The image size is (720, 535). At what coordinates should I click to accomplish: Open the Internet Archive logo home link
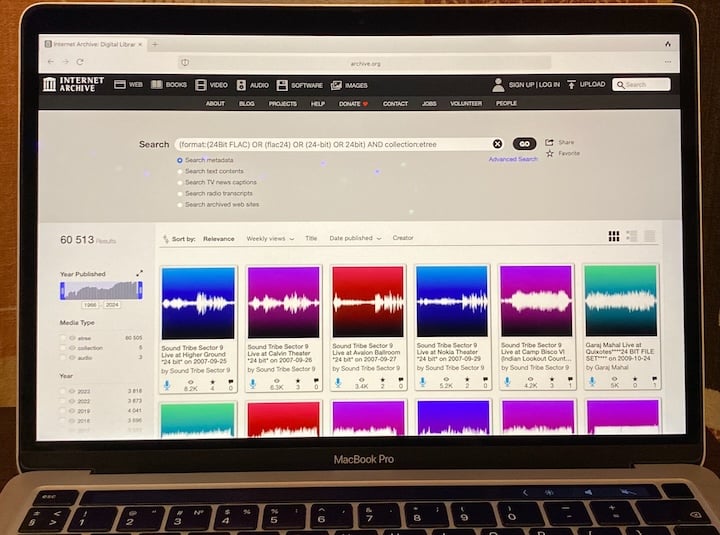[73, 84]
